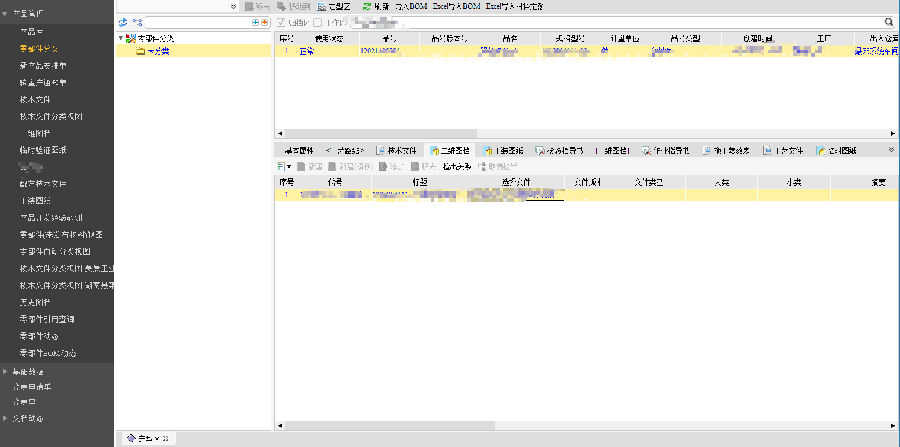This screenshot has height=447, width=900.
Task: Open the double-chevron dropdown at top toolbar start
Action: click(233, 7)
